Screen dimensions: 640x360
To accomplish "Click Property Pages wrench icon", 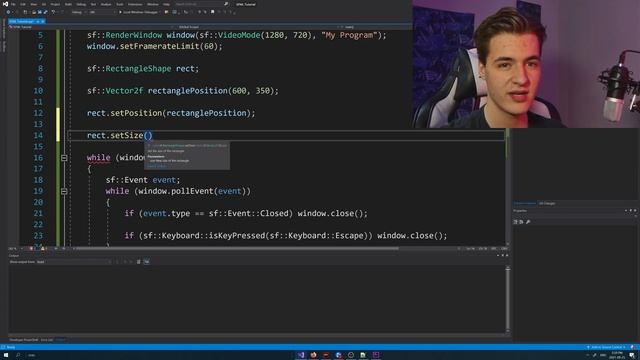I will (x=528, y=222).
